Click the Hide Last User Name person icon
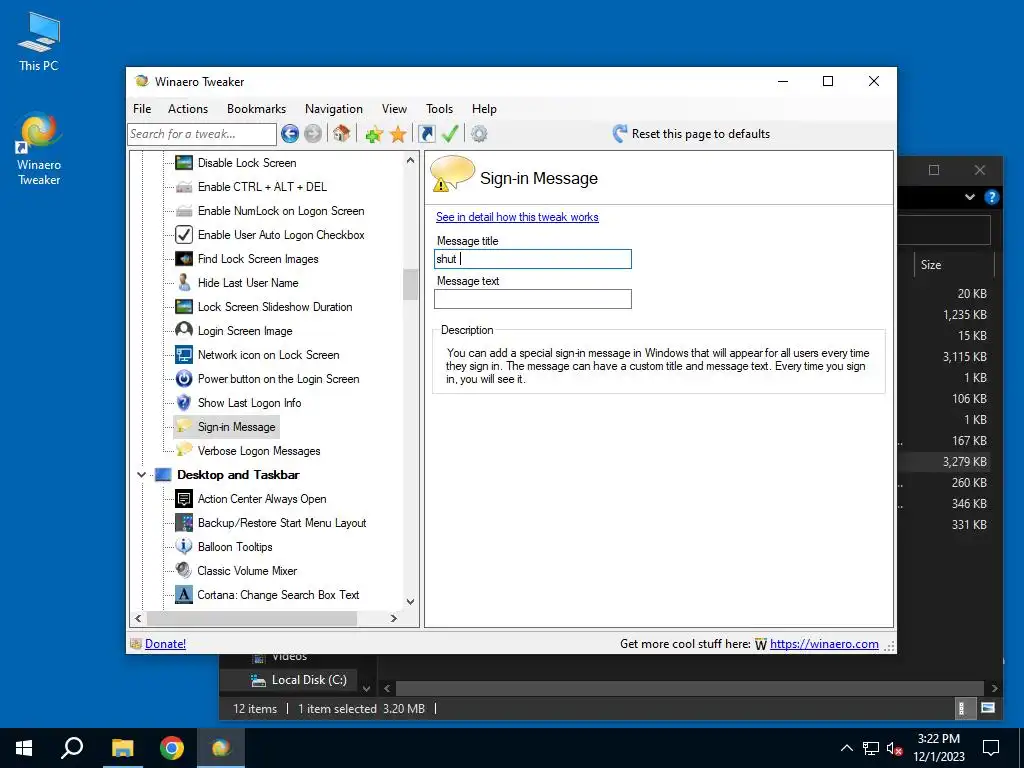Image resolution: width=1024 pixels, height=768 pixels. point(184,283)
